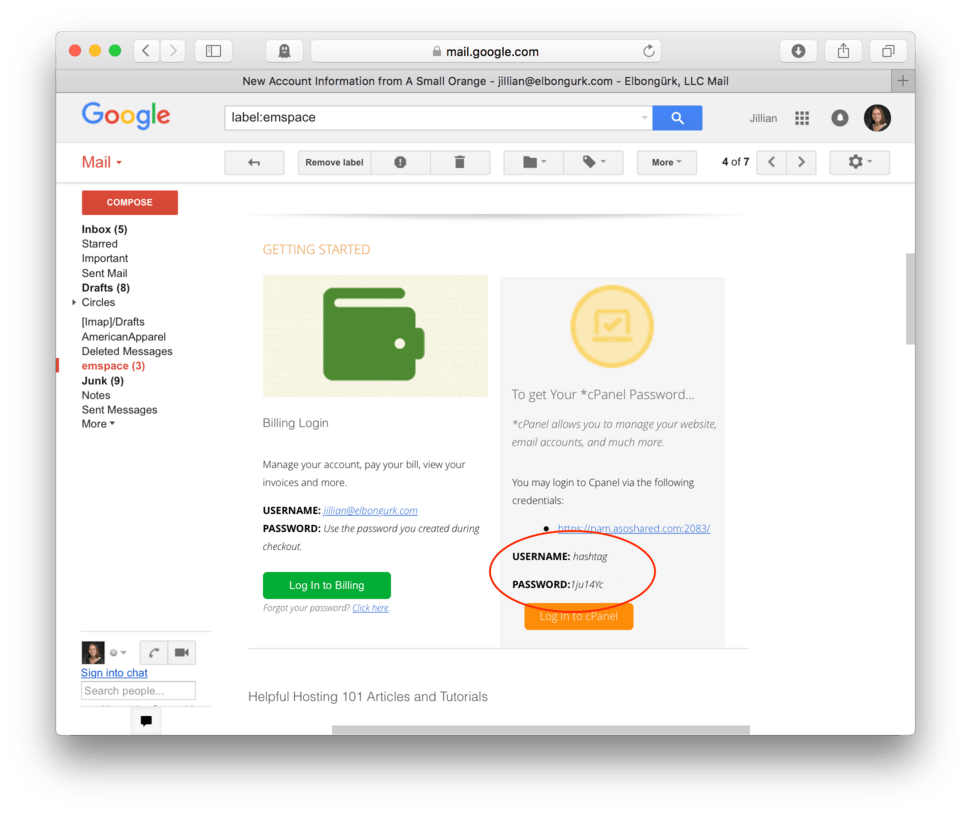Start a phone call in chat
The width and height of the screenshot is (971, 815).
click(154, 652)
